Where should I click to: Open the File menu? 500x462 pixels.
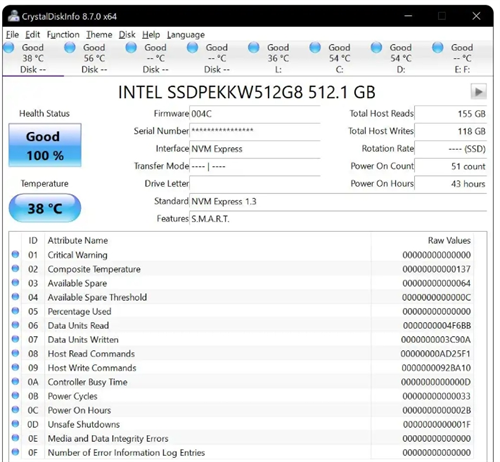click(x=12, y=35)
